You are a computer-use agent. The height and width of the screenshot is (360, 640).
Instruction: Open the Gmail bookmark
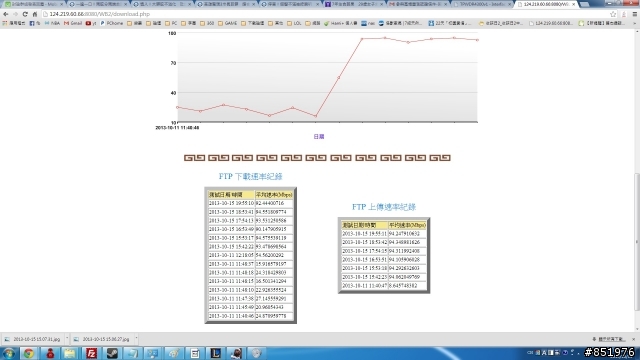coord(73,23)
